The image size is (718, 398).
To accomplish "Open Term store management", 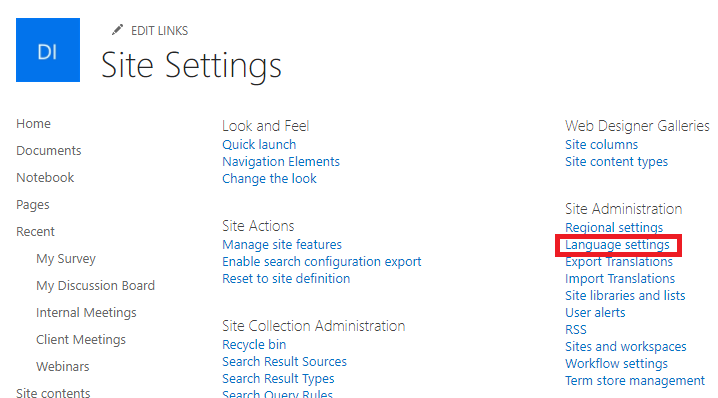I will [x=635, y=381].
